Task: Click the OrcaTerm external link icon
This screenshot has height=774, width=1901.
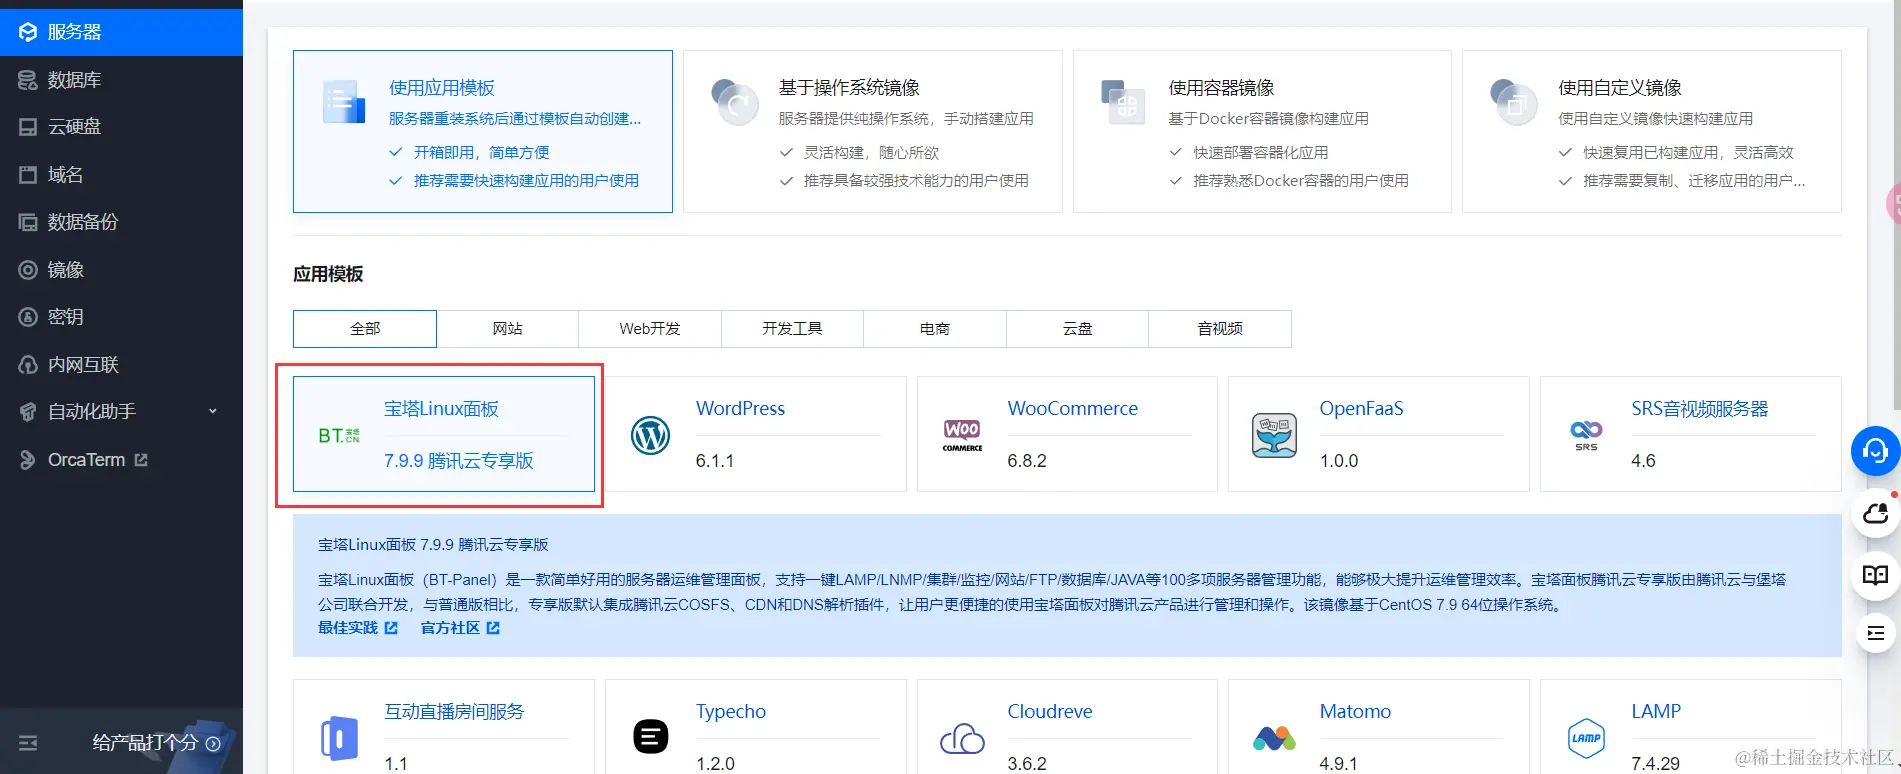Action: [x=141, y=460]
